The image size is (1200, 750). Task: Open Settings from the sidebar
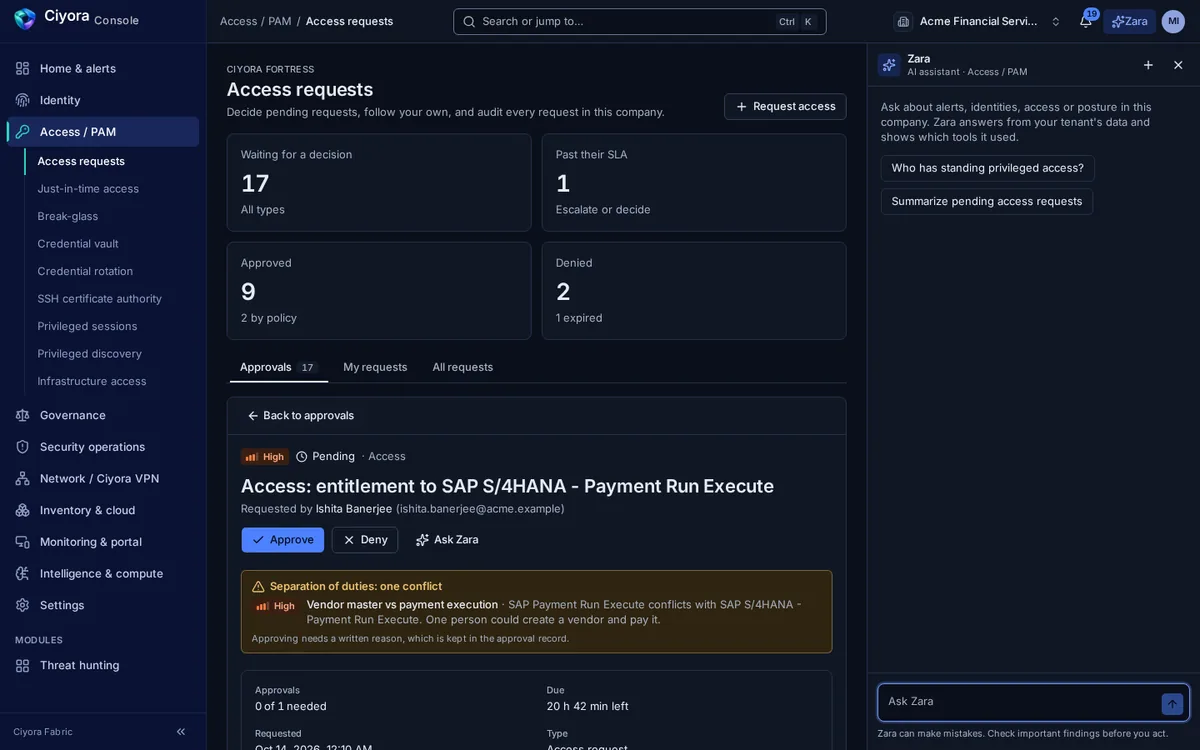point(103,605)
